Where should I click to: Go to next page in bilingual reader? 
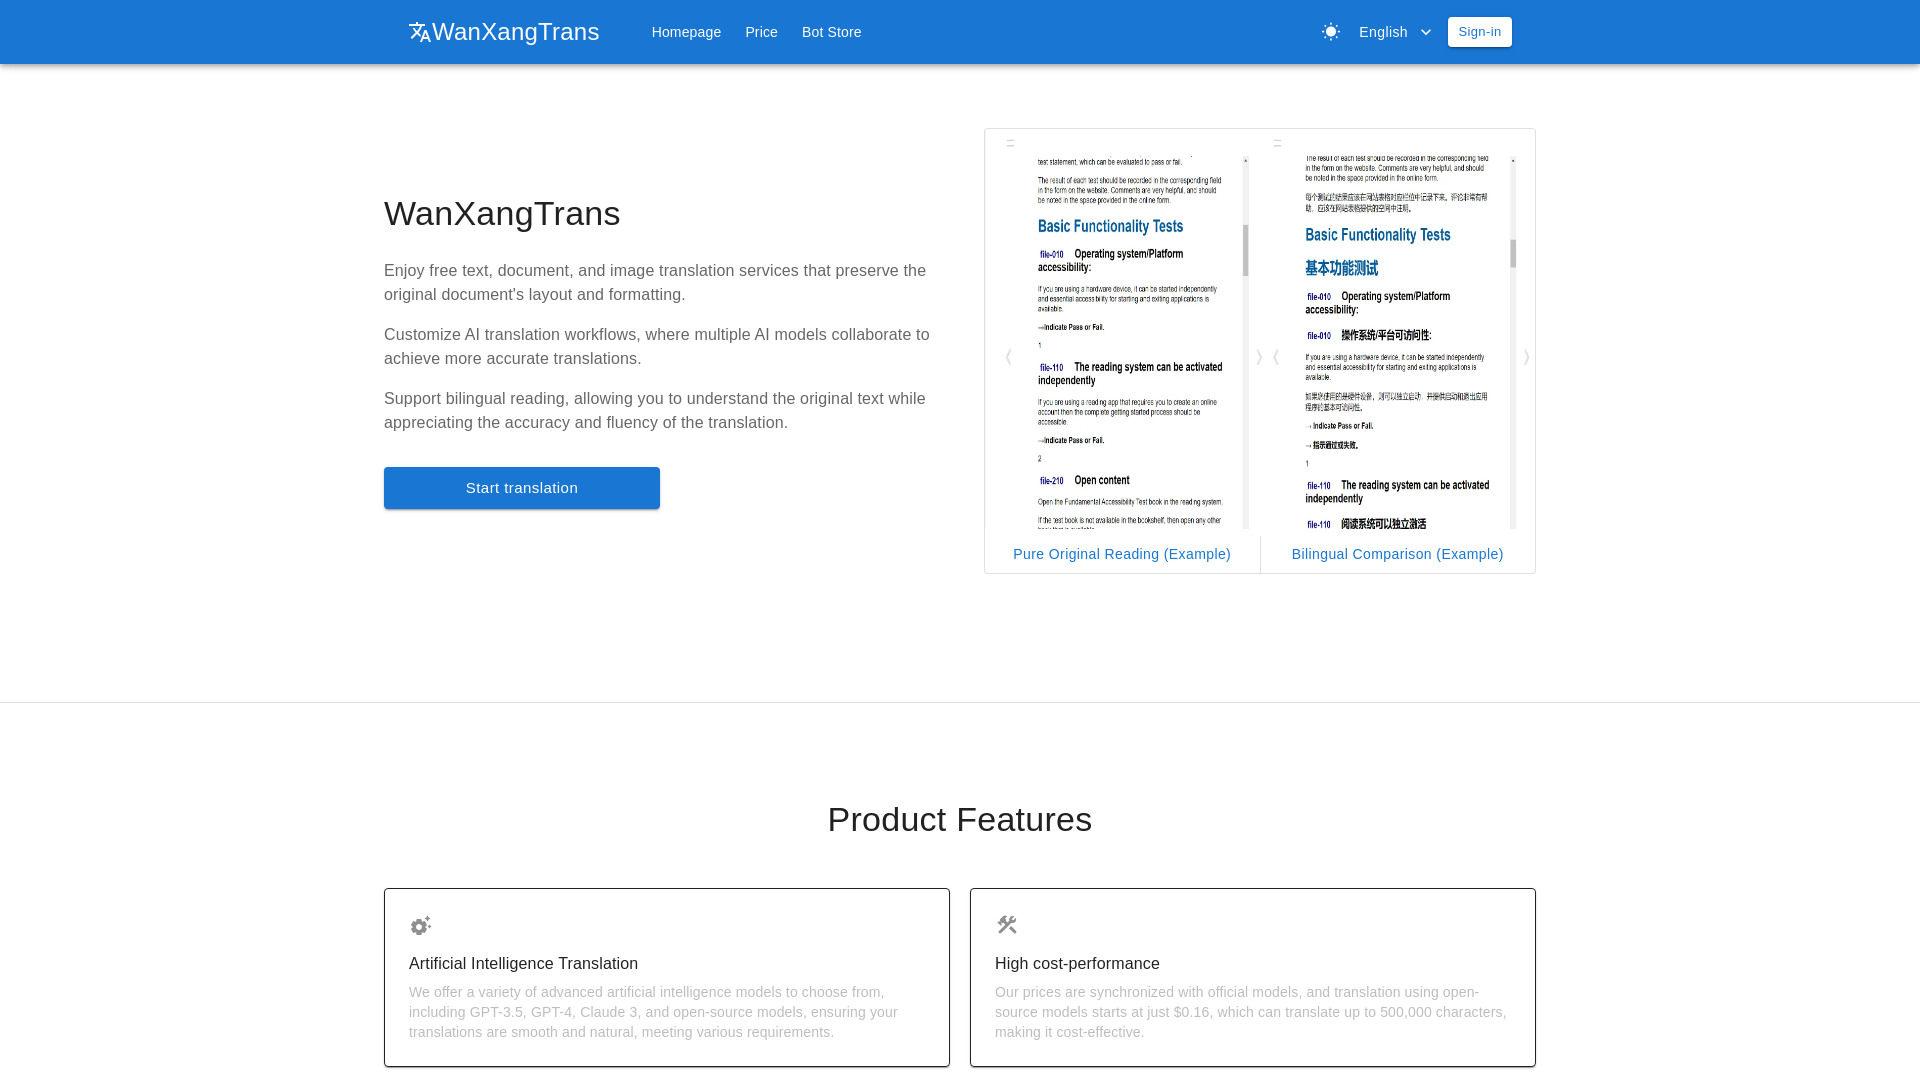tap(1526, 357)
